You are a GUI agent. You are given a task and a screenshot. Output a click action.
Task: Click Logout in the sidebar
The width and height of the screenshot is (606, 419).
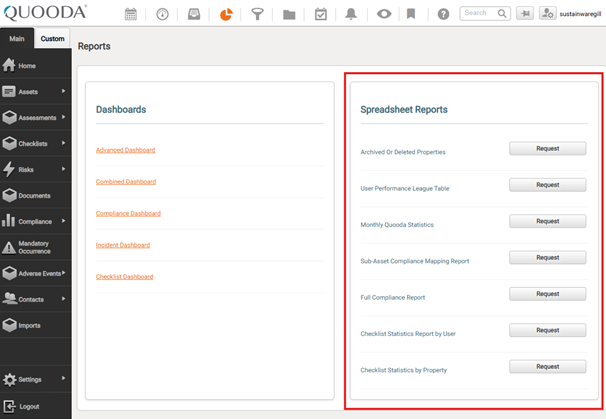pos(36,406)
